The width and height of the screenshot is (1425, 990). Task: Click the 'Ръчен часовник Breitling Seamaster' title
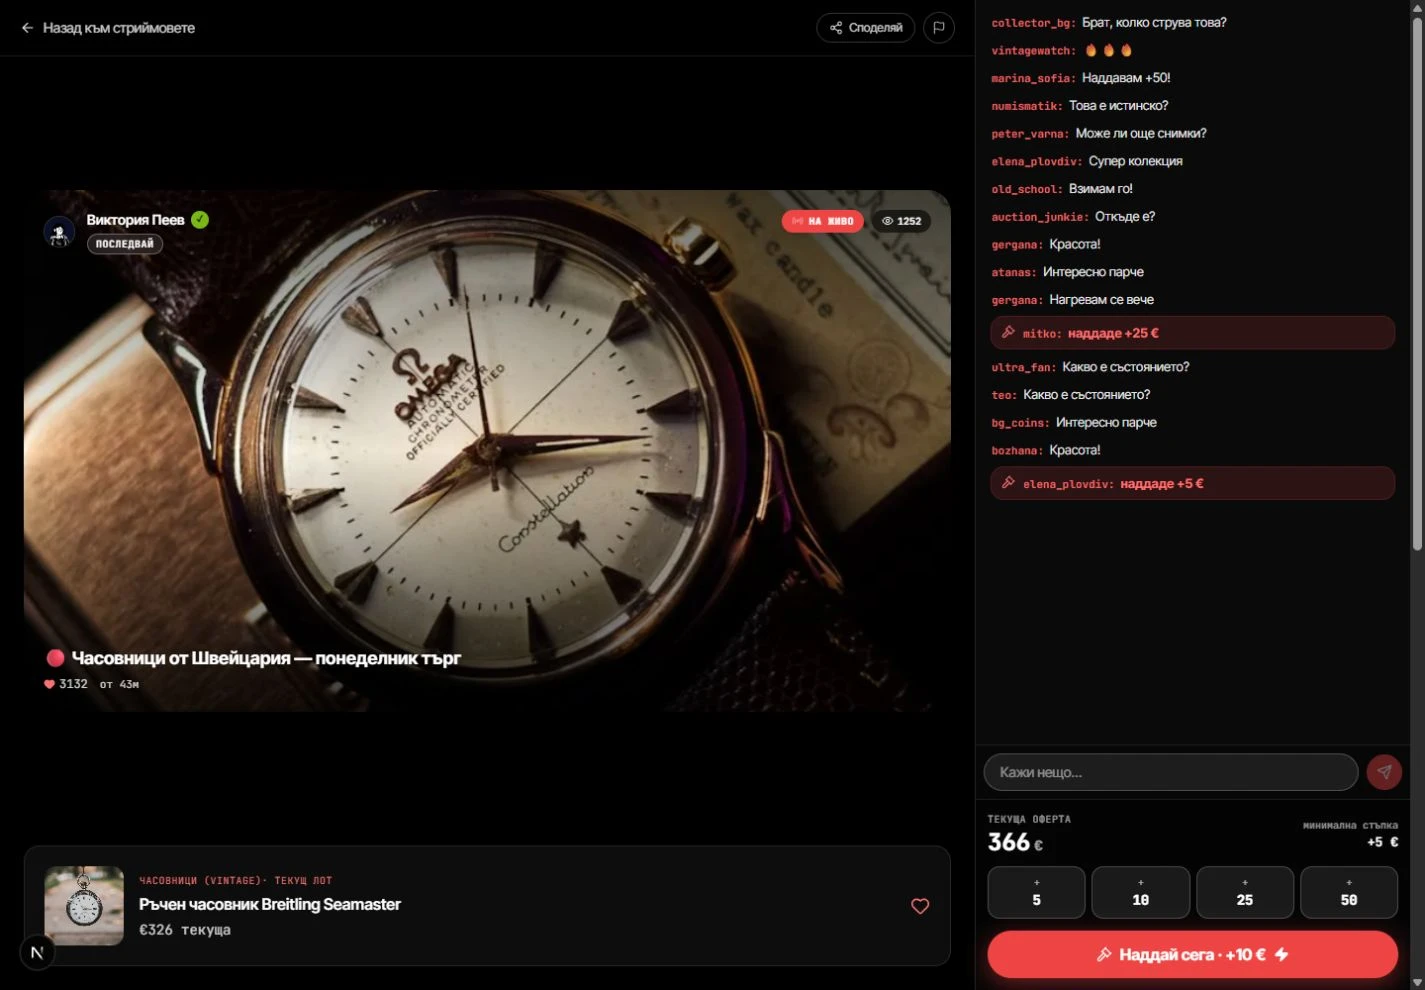click(270, 904)
